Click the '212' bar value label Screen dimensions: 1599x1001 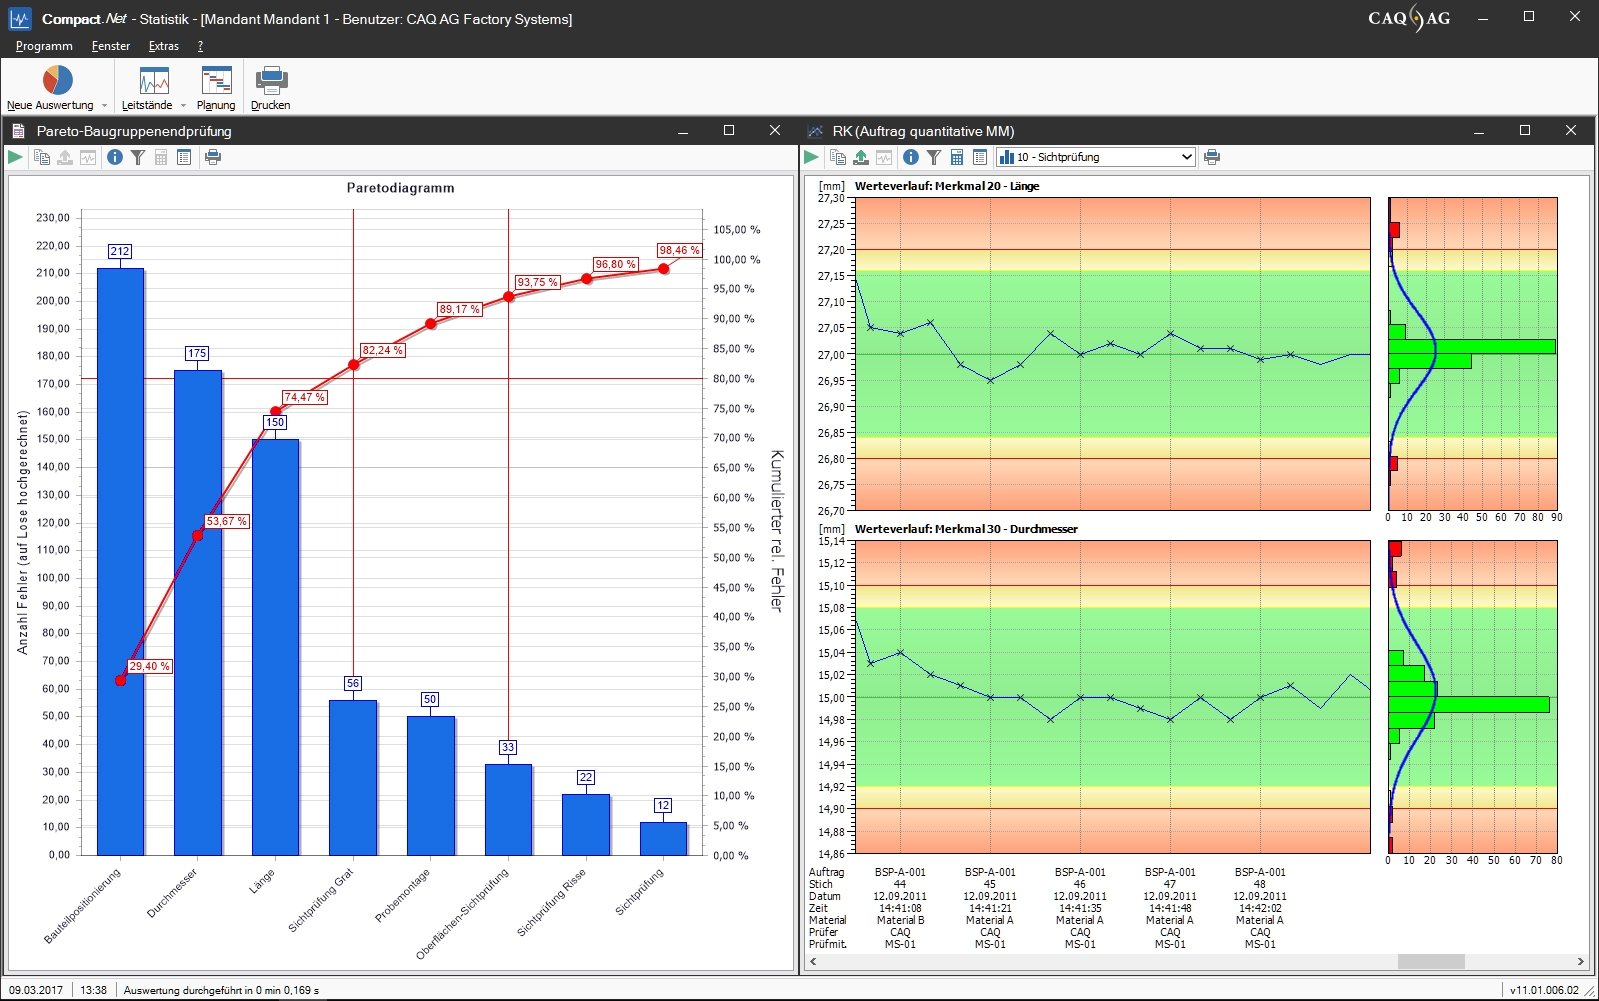[x=120, y=251]
